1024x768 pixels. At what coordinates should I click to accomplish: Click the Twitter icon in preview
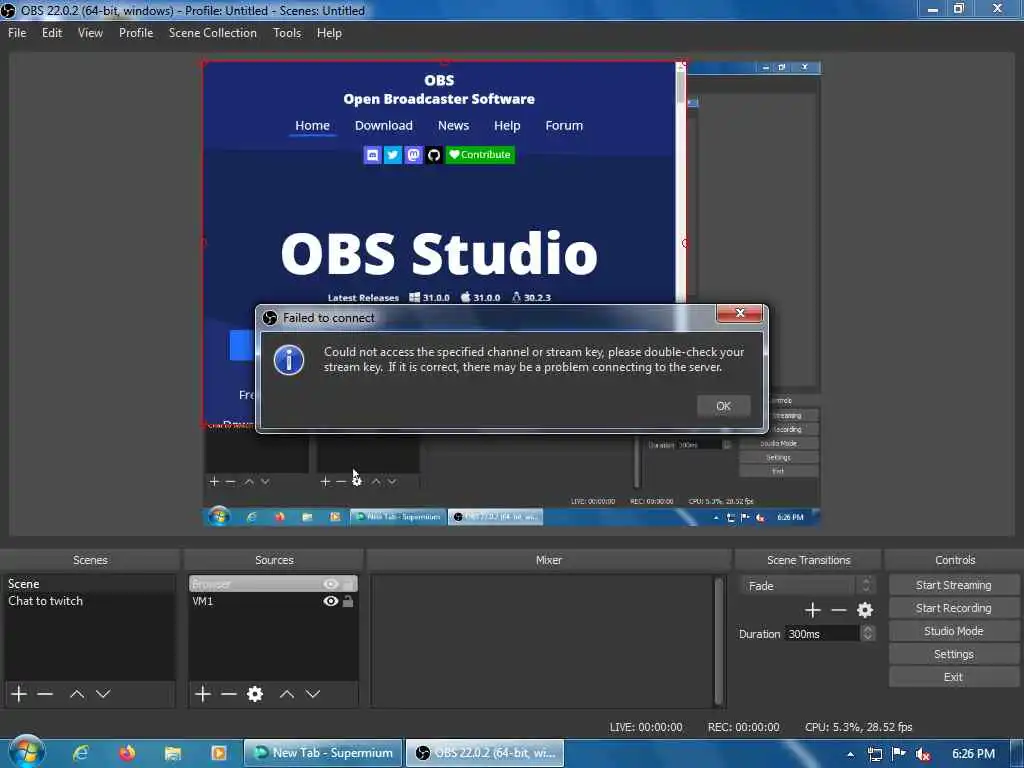coord(392,155)
